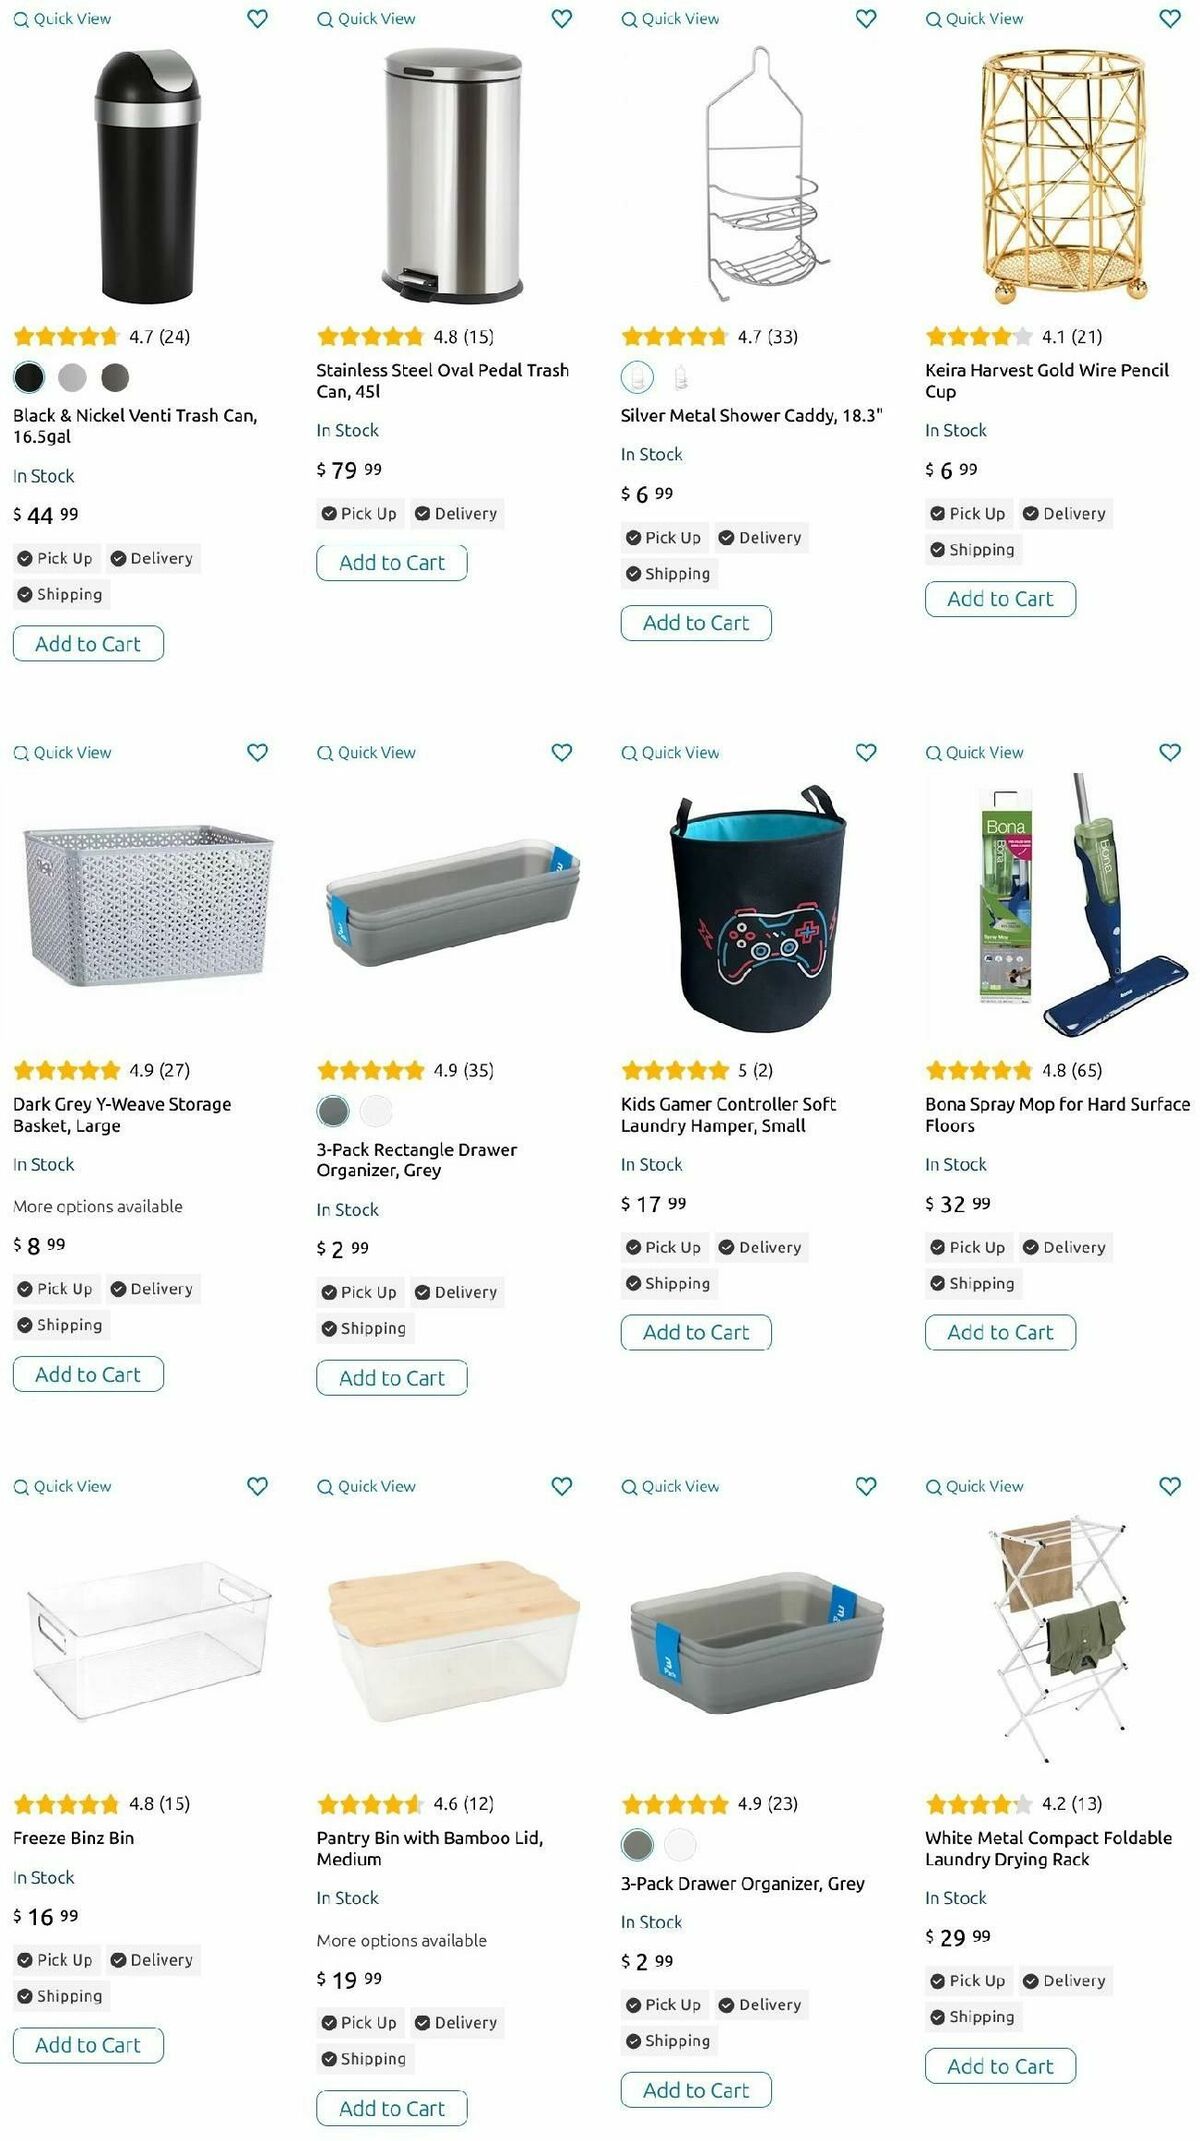Save Keira Gold Wire Pencil Cup with heart

[1170, 19]
